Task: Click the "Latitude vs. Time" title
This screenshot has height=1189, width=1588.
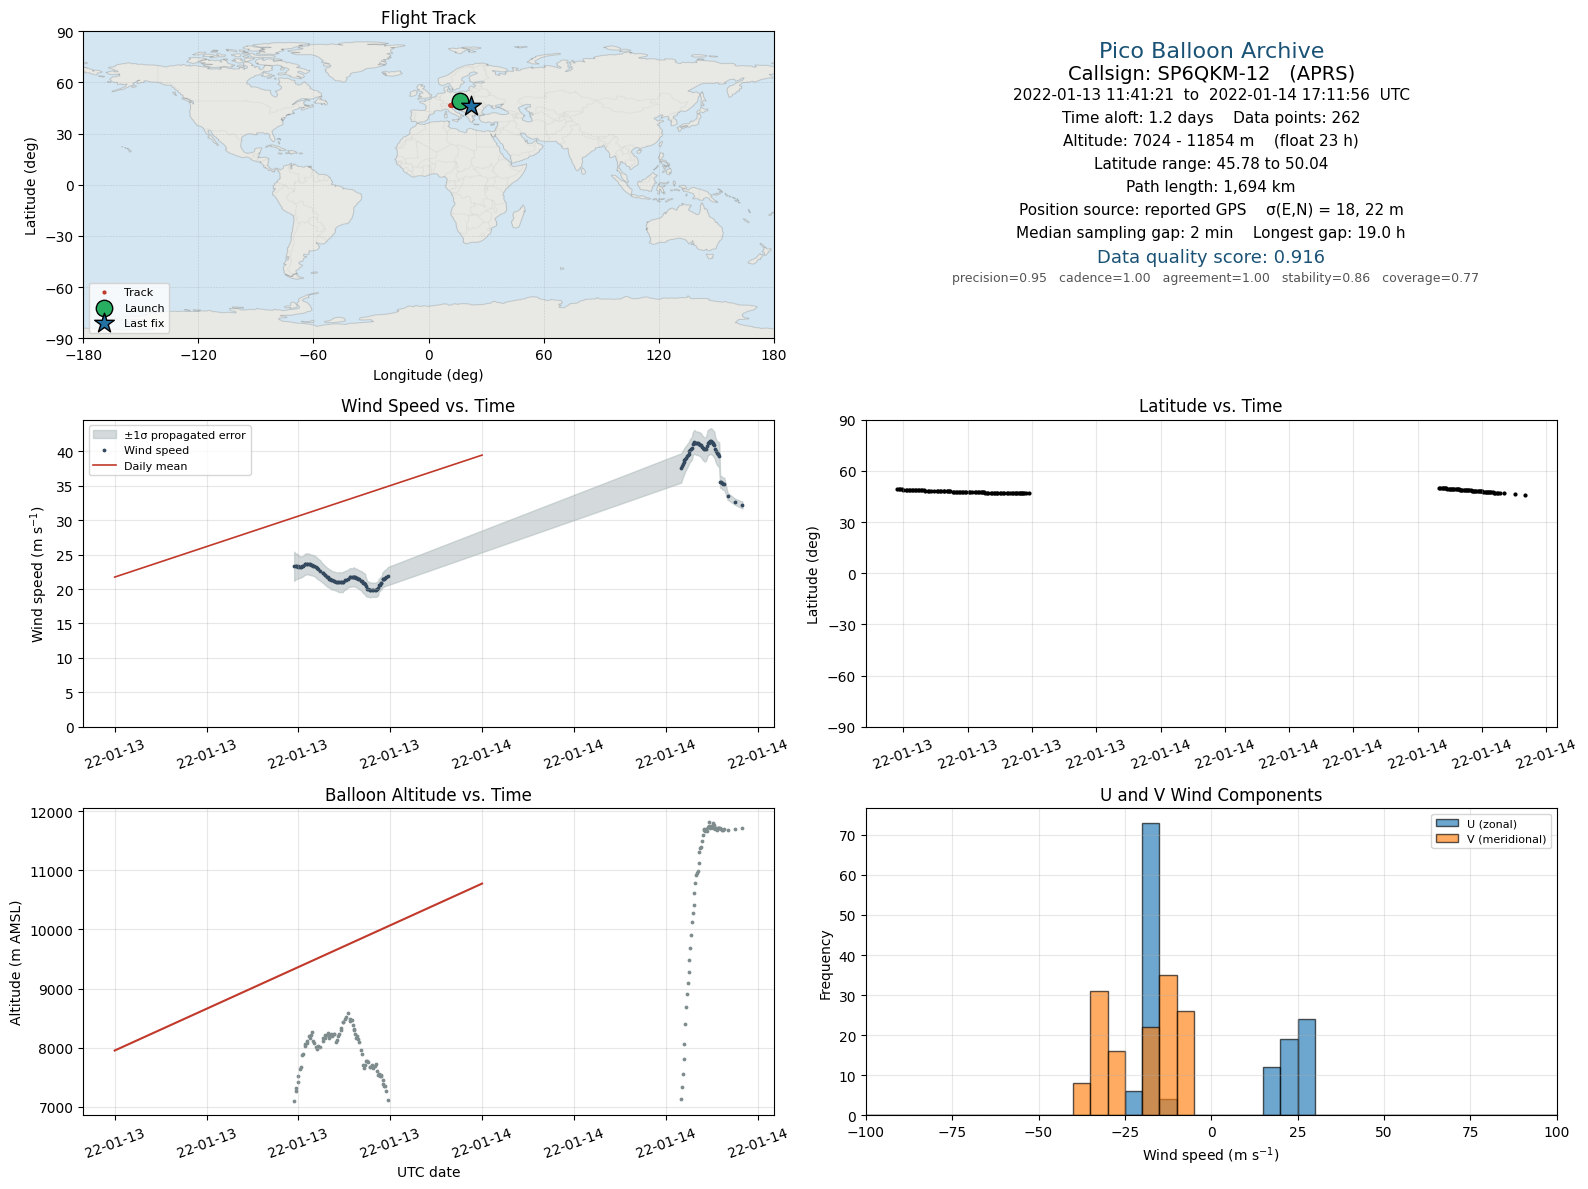Action: click(x=1210, y=406)
